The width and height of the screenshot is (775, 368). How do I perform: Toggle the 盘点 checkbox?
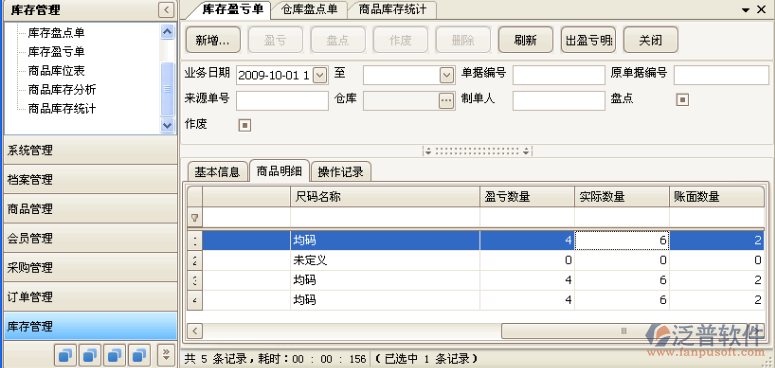point(682,100)
